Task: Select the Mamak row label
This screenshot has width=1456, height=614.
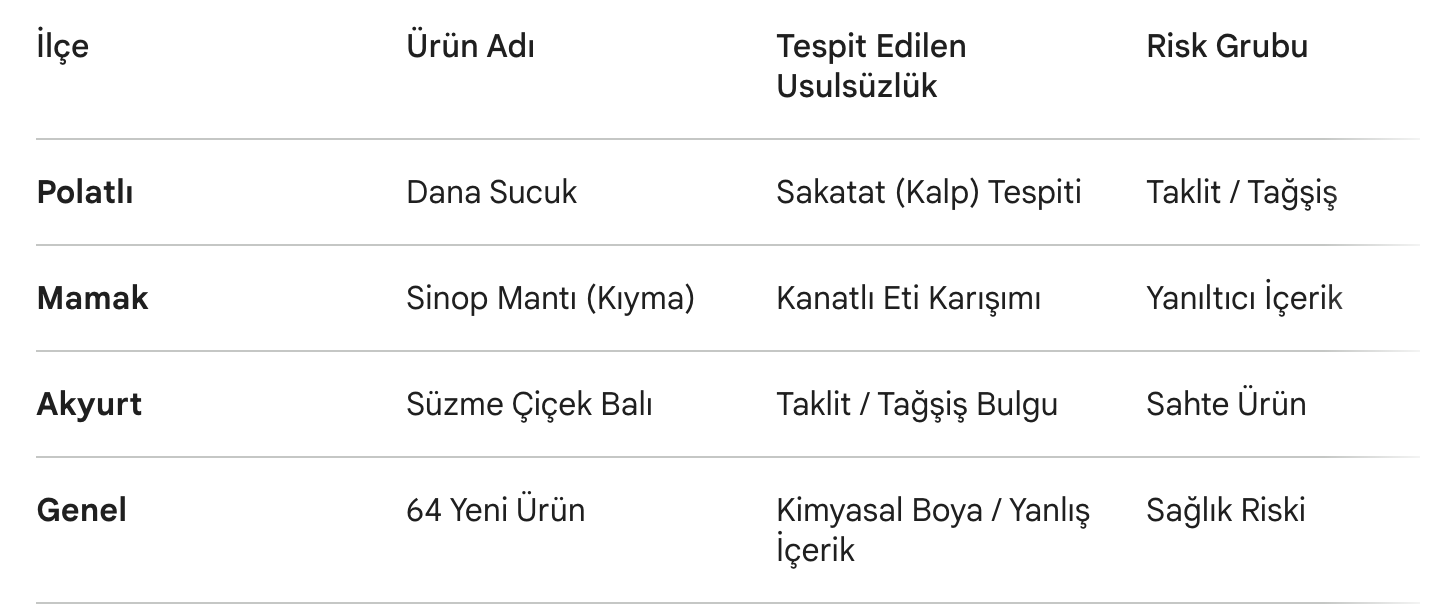Action: pyautogui.click(x=92, y=298)
